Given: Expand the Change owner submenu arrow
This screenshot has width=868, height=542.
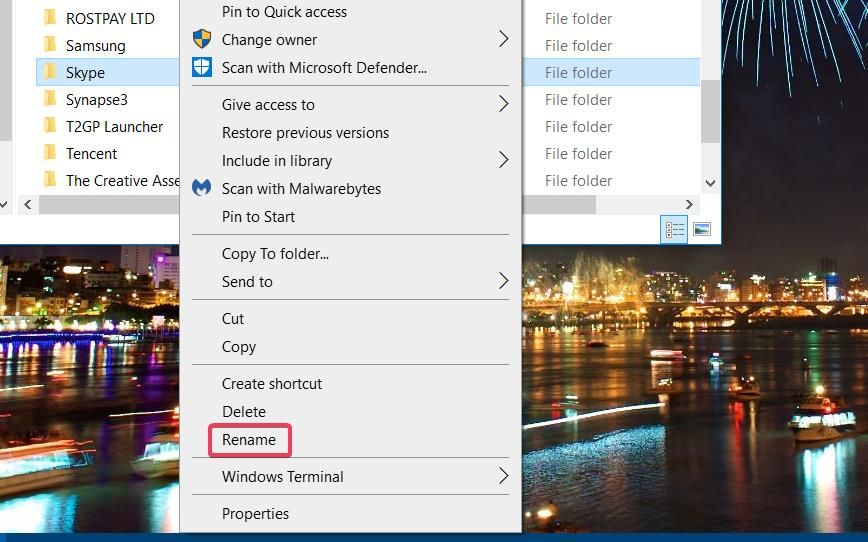Looking at the screenshot, I should tap(503, 39).
